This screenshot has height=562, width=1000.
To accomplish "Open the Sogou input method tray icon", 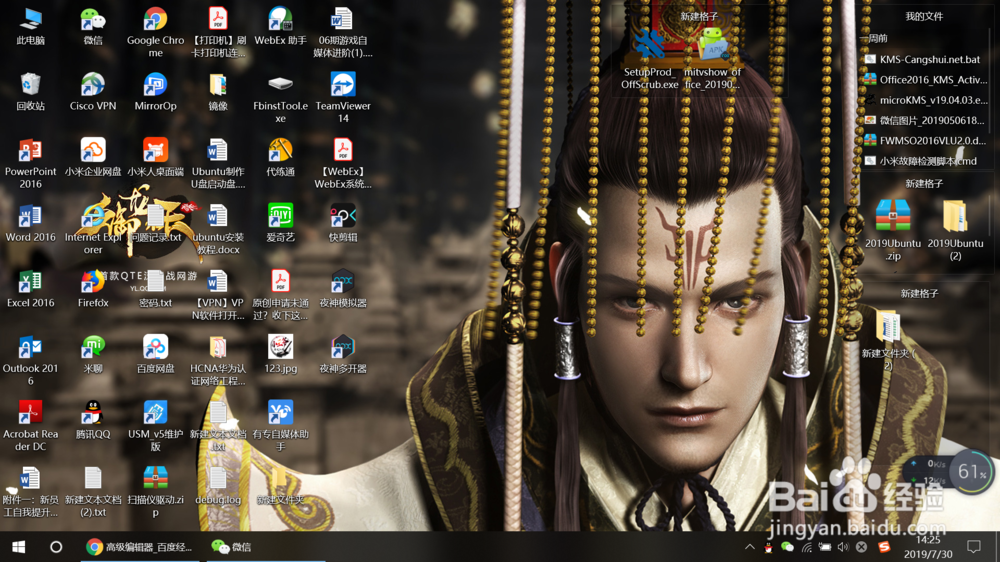I will (884, 547).
